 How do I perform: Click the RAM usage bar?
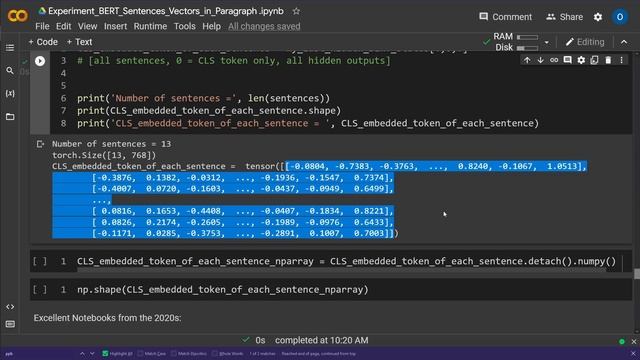click(527, 37)
